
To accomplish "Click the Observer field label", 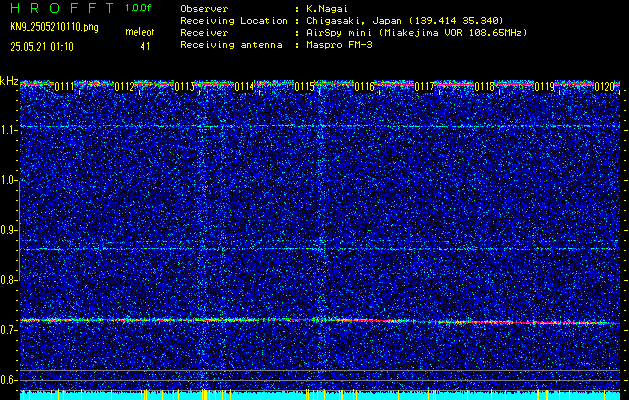I will pos(204,8).
